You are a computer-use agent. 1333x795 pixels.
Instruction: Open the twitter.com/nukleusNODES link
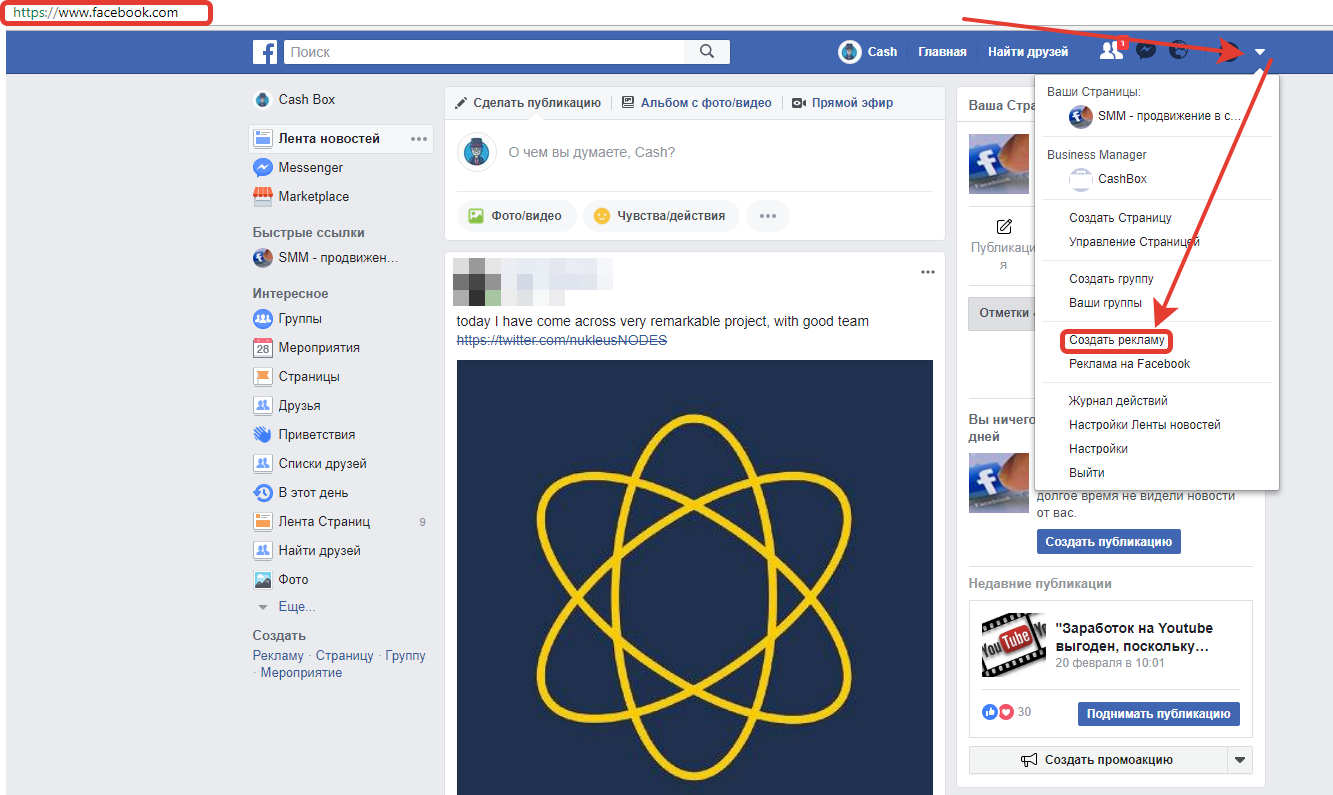click(562, 340)
